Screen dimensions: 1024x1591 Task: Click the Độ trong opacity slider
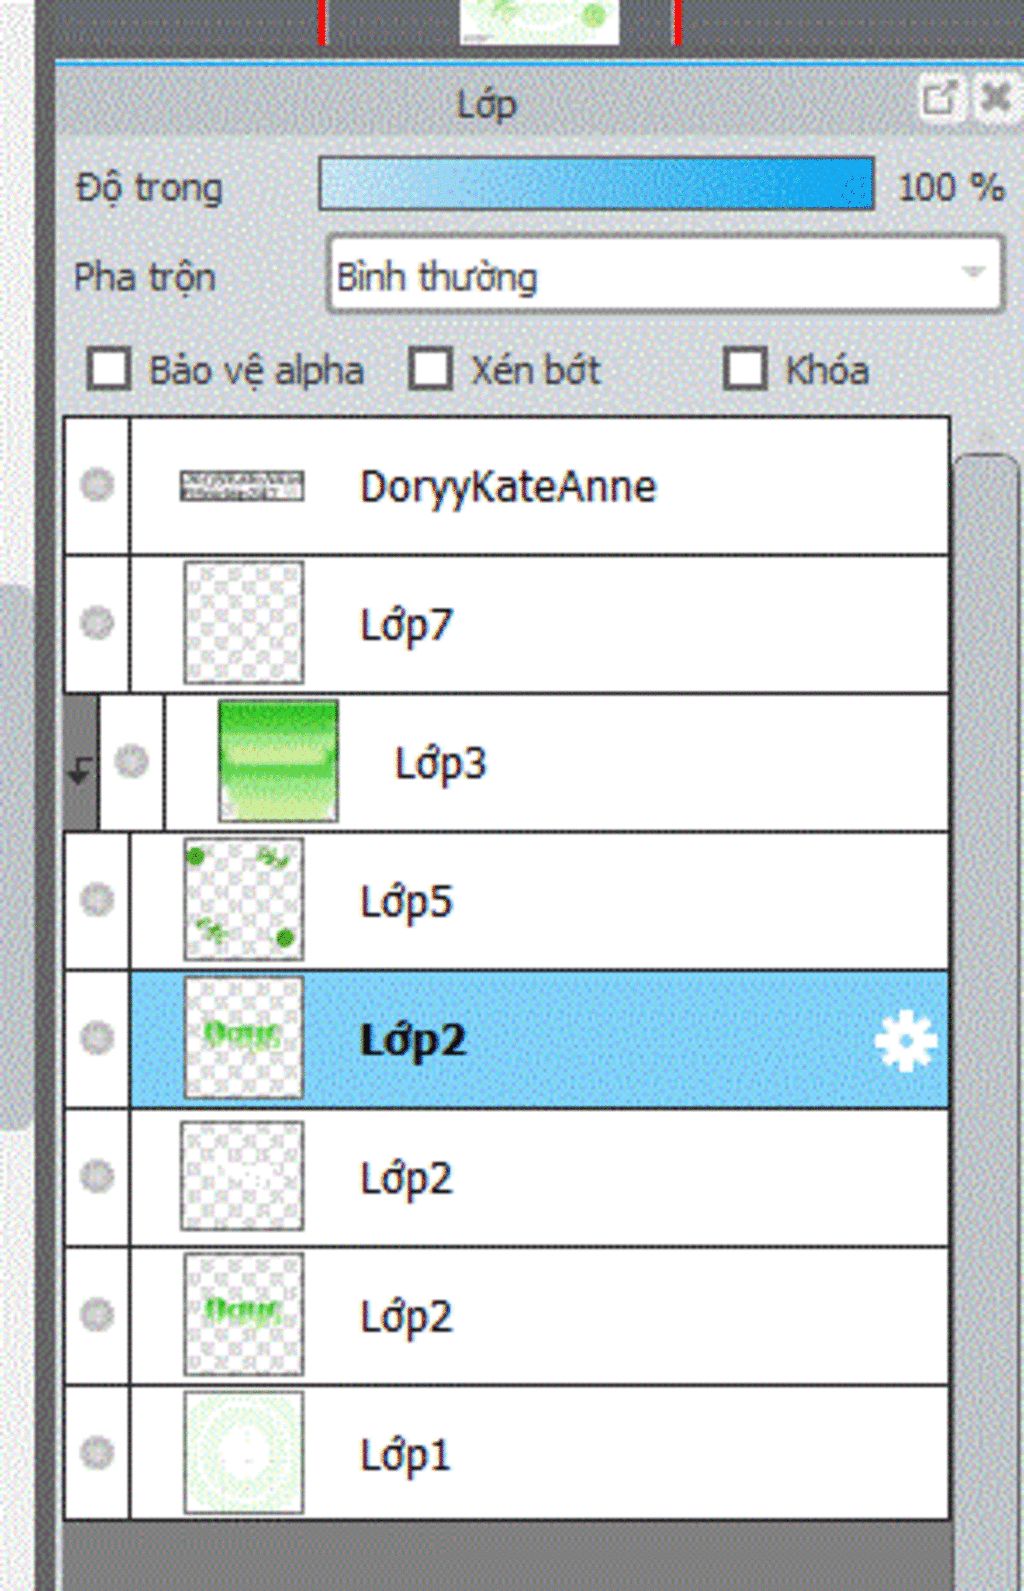click(x=596, y=185)
